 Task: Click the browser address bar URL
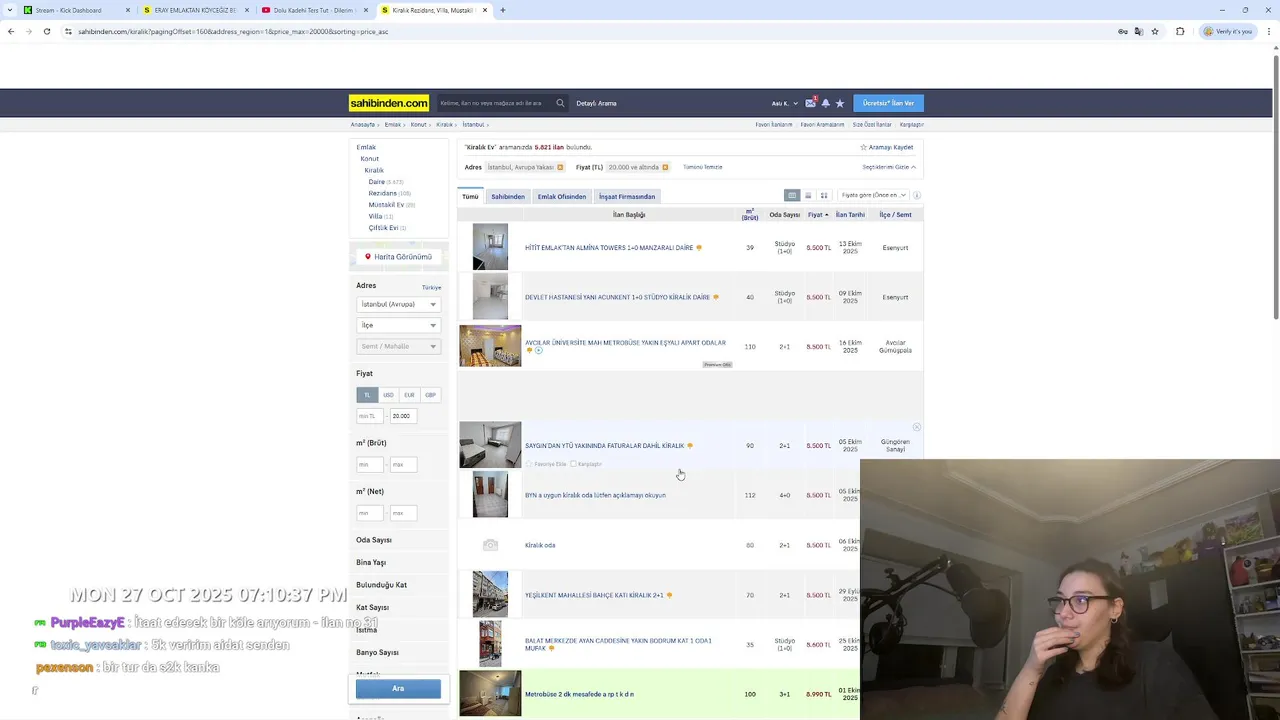pos(233,31)
